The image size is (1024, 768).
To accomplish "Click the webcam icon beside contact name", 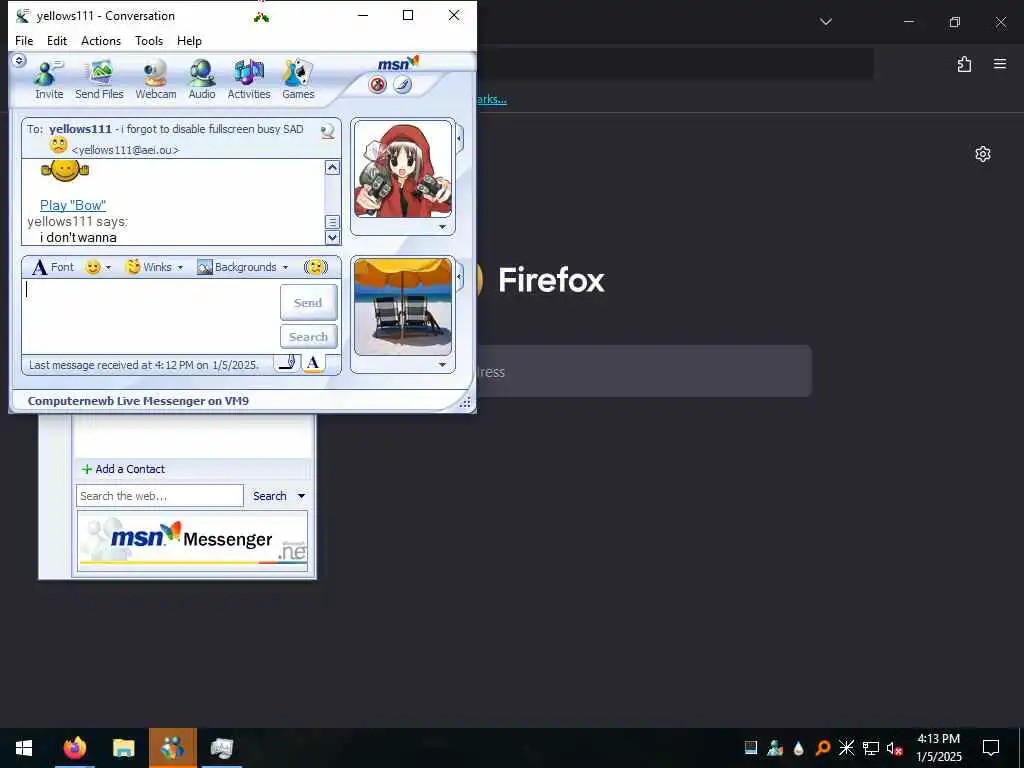I will point(328,131).
